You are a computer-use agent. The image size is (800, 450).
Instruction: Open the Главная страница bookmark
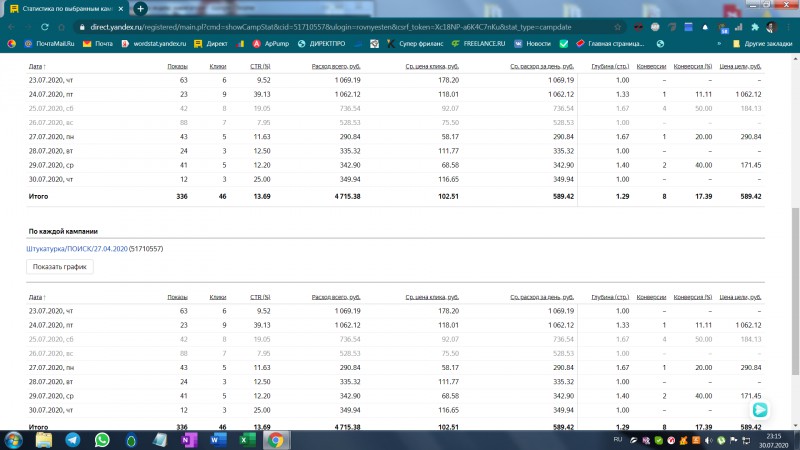[610, 44]
